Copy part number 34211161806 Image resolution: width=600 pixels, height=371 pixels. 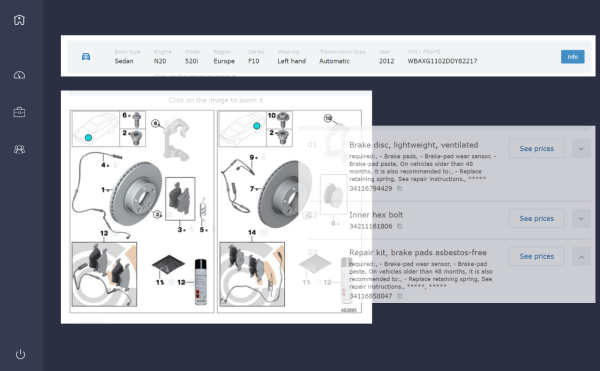tap(399, 226)
